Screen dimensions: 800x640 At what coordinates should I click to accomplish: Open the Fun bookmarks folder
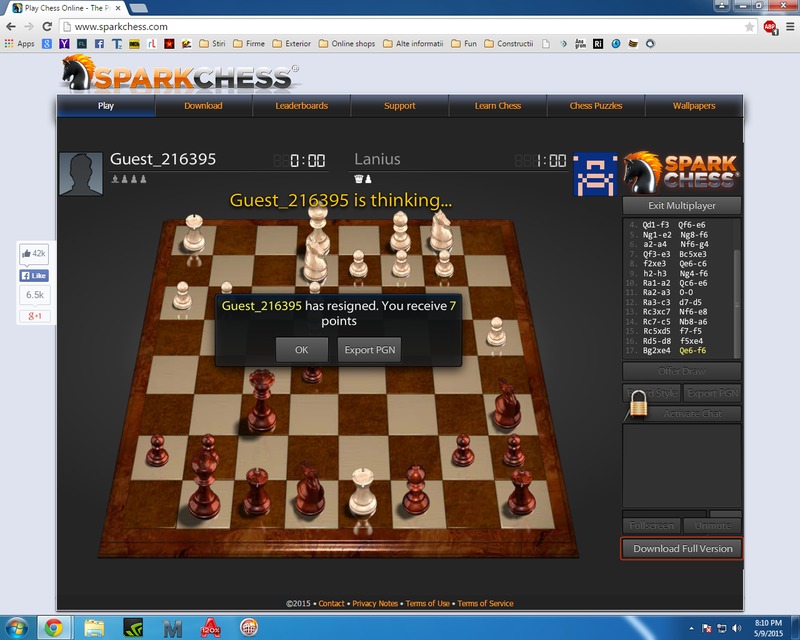(464, 44)
